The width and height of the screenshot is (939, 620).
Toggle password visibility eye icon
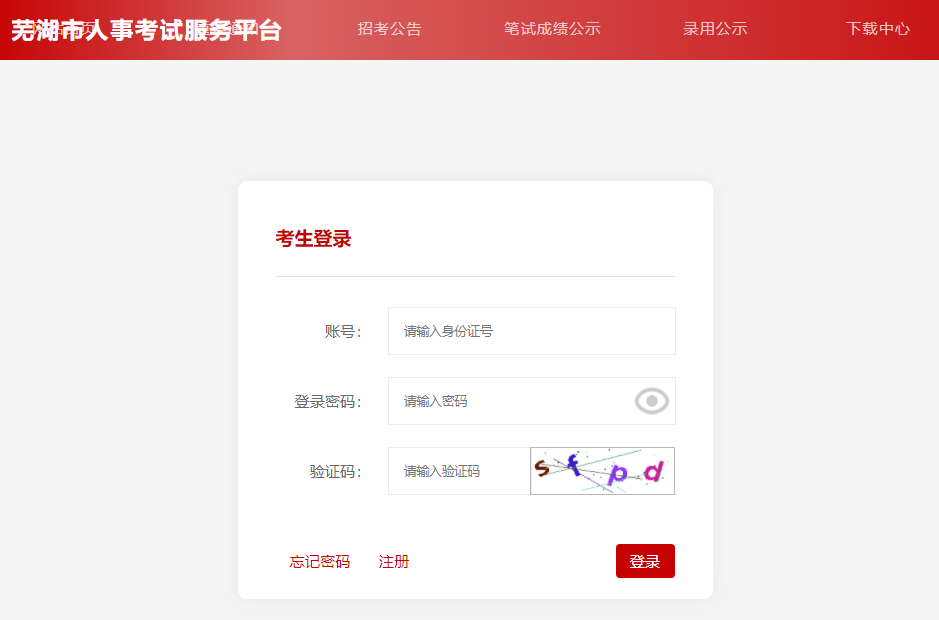651,401
